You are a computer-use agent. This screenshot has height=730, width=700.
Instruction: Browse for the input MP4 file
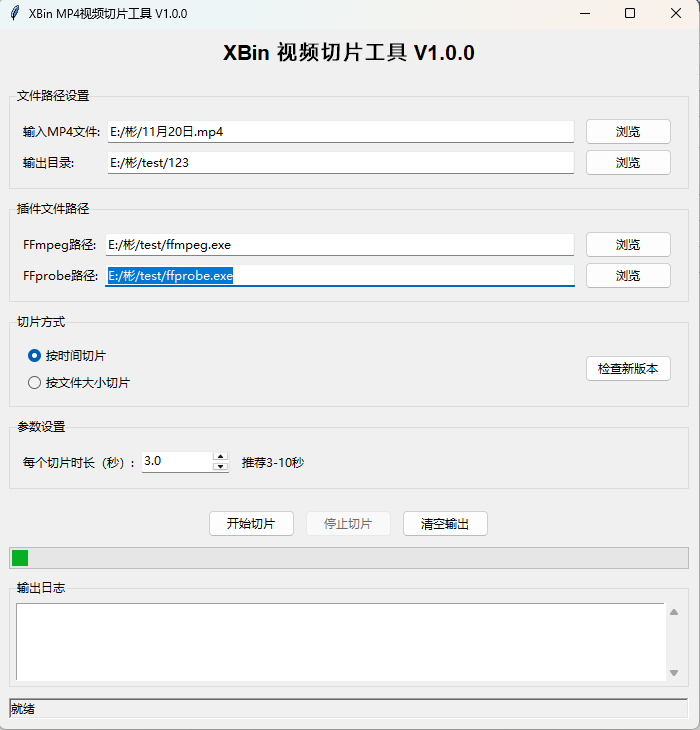click(628, 132)
